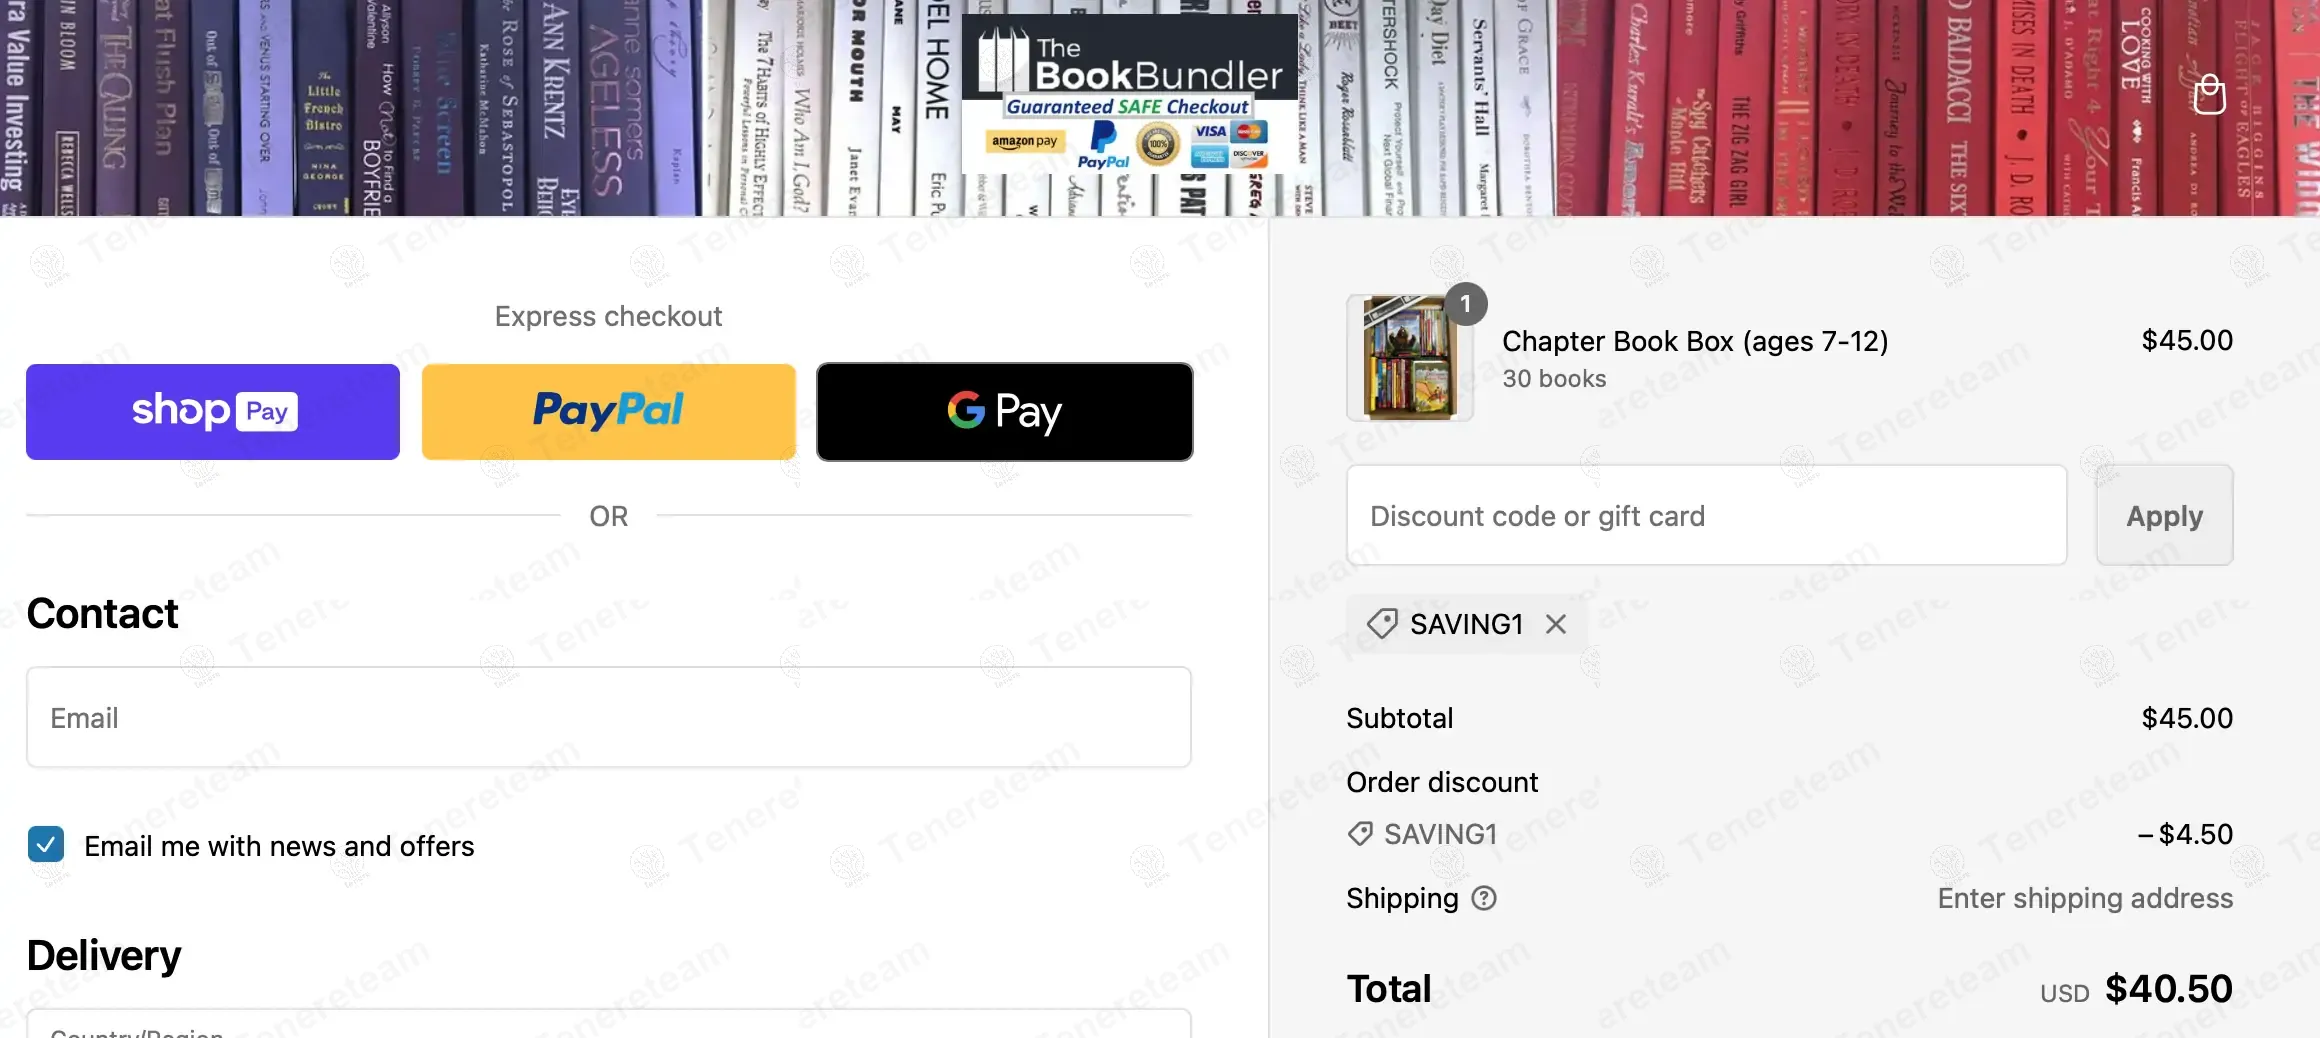Open the Chapter Book Box product thumbnail
Image resolution: width=2320 pixels, height=1038 pixels.
click(1409, 358)
